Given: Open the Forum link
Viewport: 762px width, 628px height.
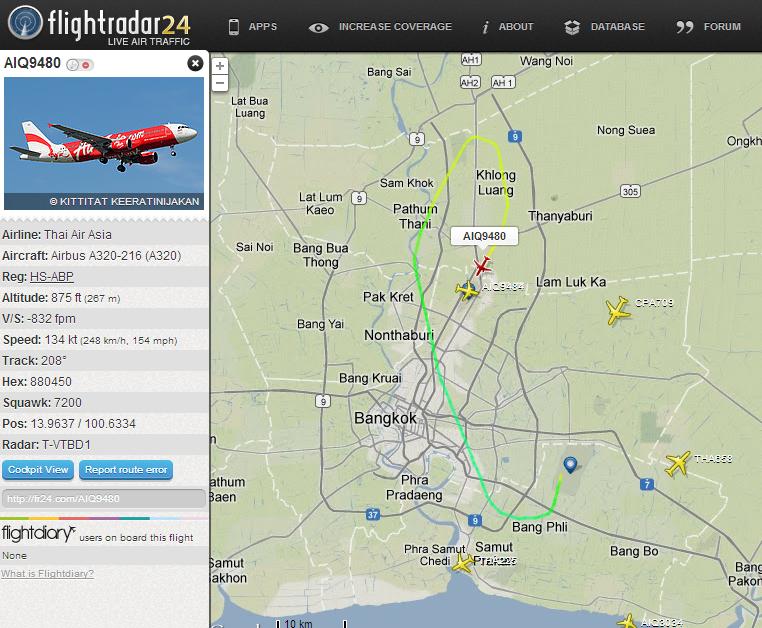Looking at the screenshot, I should 709,27.
